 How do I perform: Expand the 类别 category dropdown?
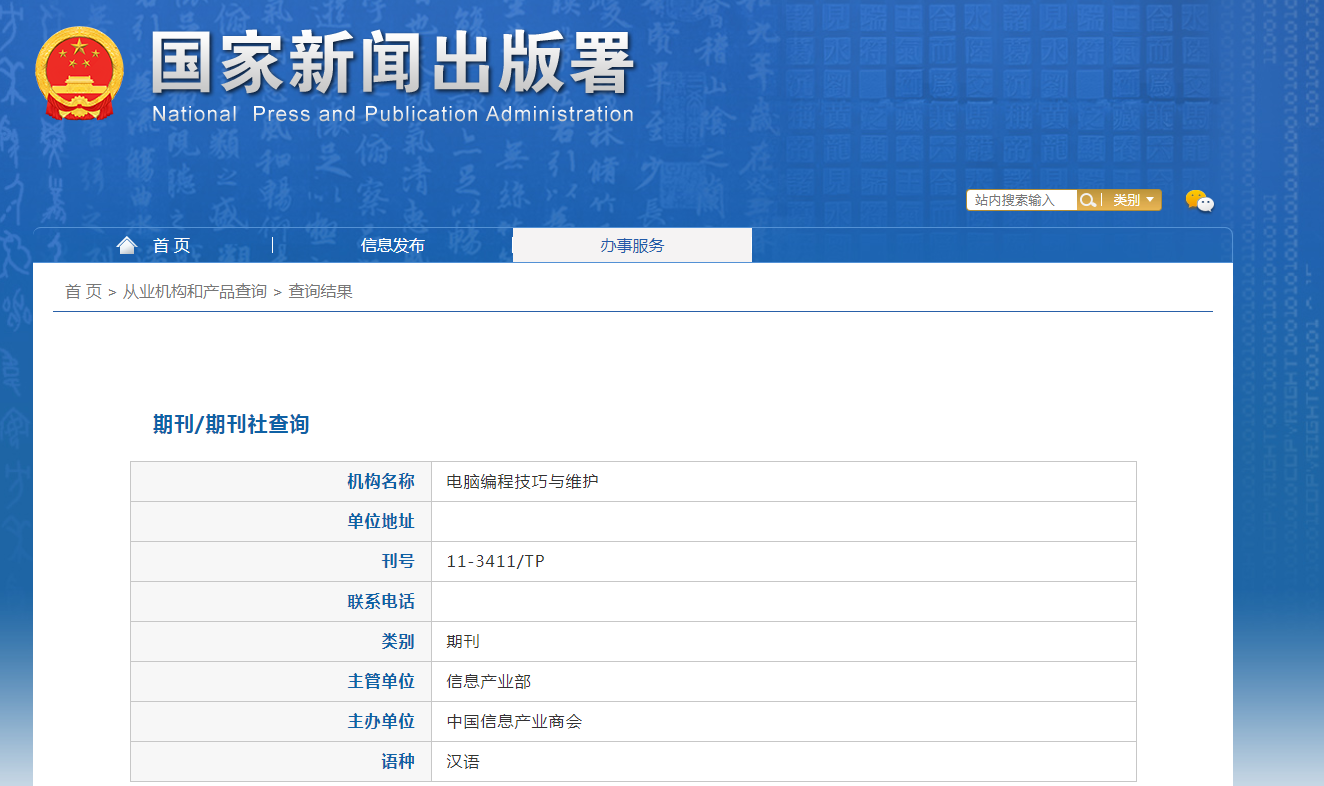click(1133, 200)
